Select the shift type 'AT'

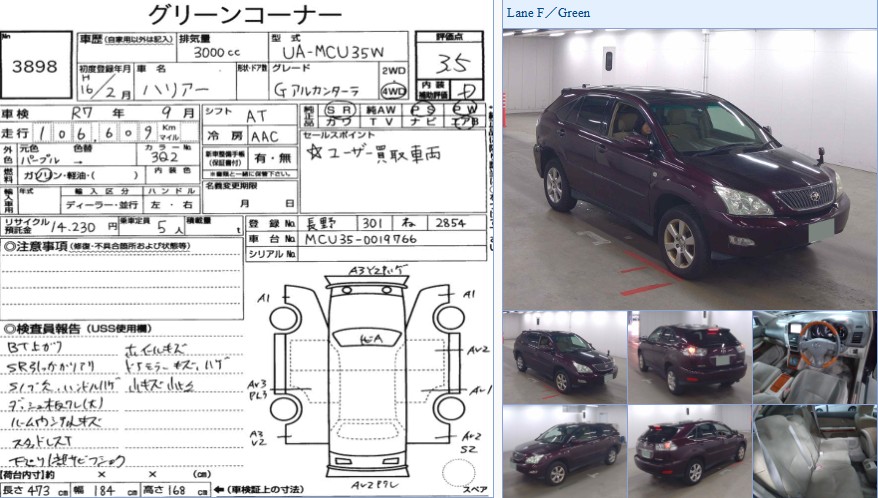click(256, 116)
